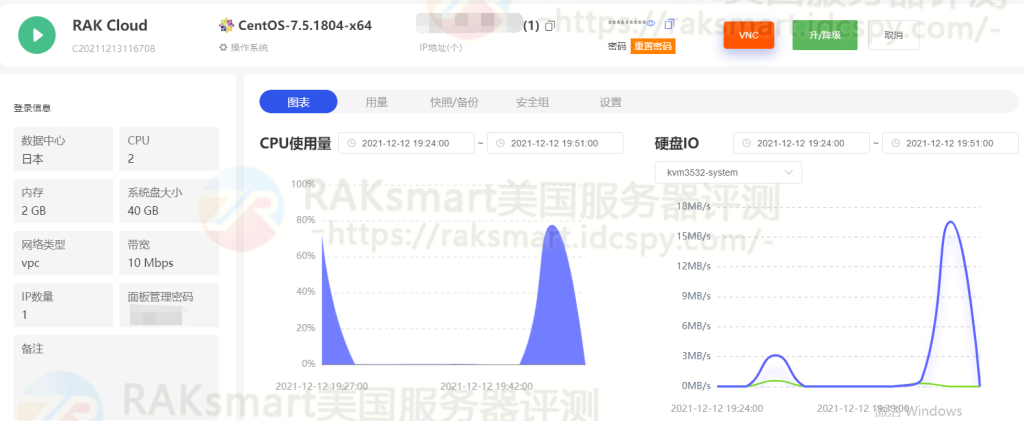Click the CentOS-7.5.1804-x64 OS name
The height and width of the screenshot is (421, 1024).
click(305, 25)
